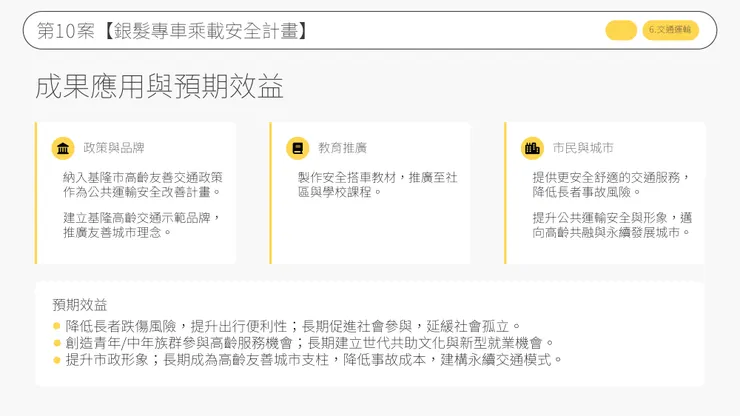
Task: Select bullet line 降低長者跌傷風險
Action: [x=293, y=326]
